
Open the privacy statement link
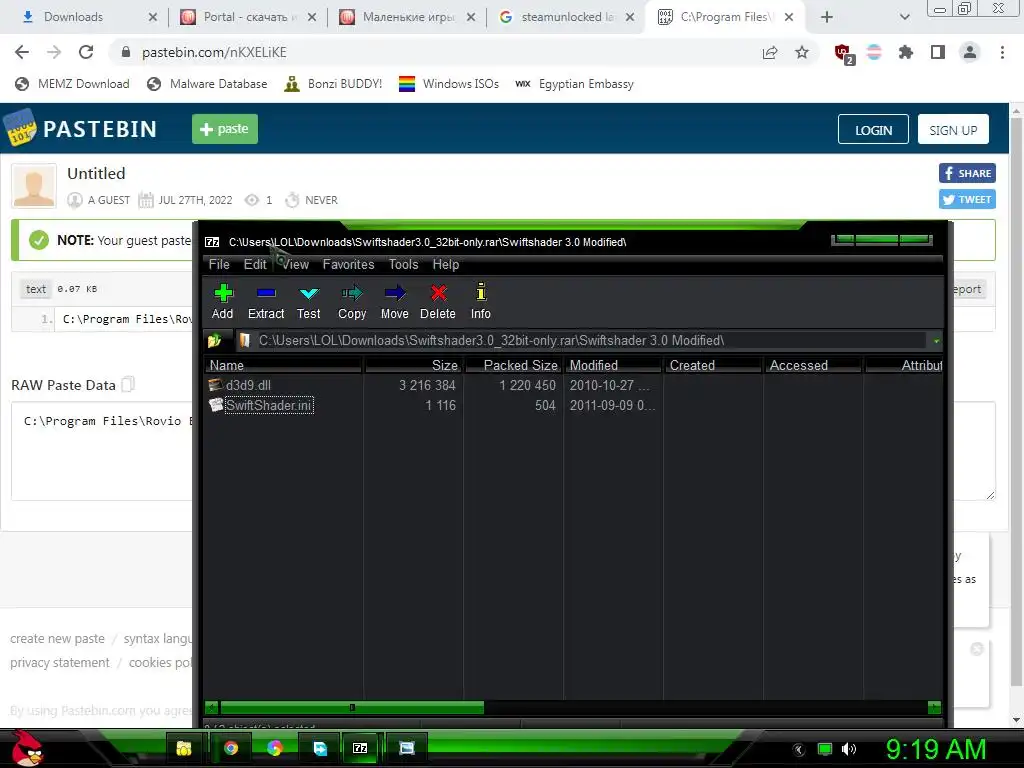(60, 662)
